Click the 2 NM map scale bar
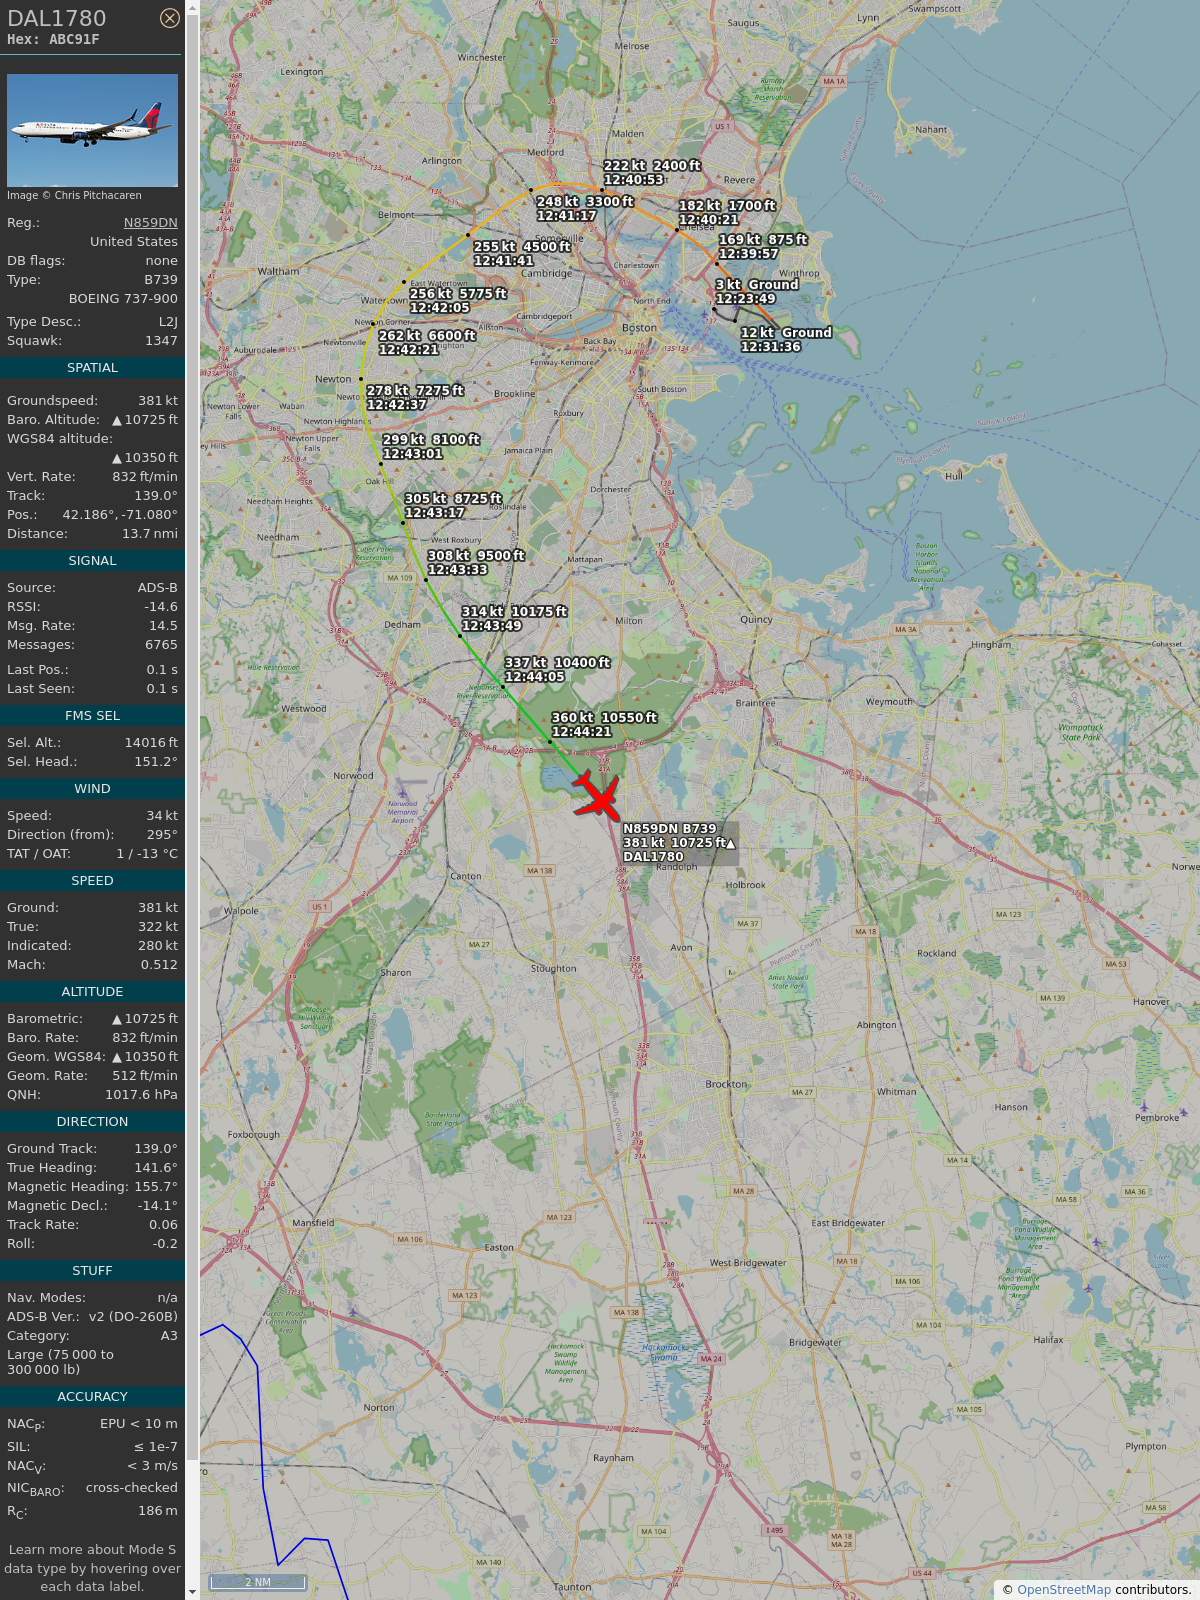This screenshot has width=1200, height=1600. click(x=257, y=1582)
